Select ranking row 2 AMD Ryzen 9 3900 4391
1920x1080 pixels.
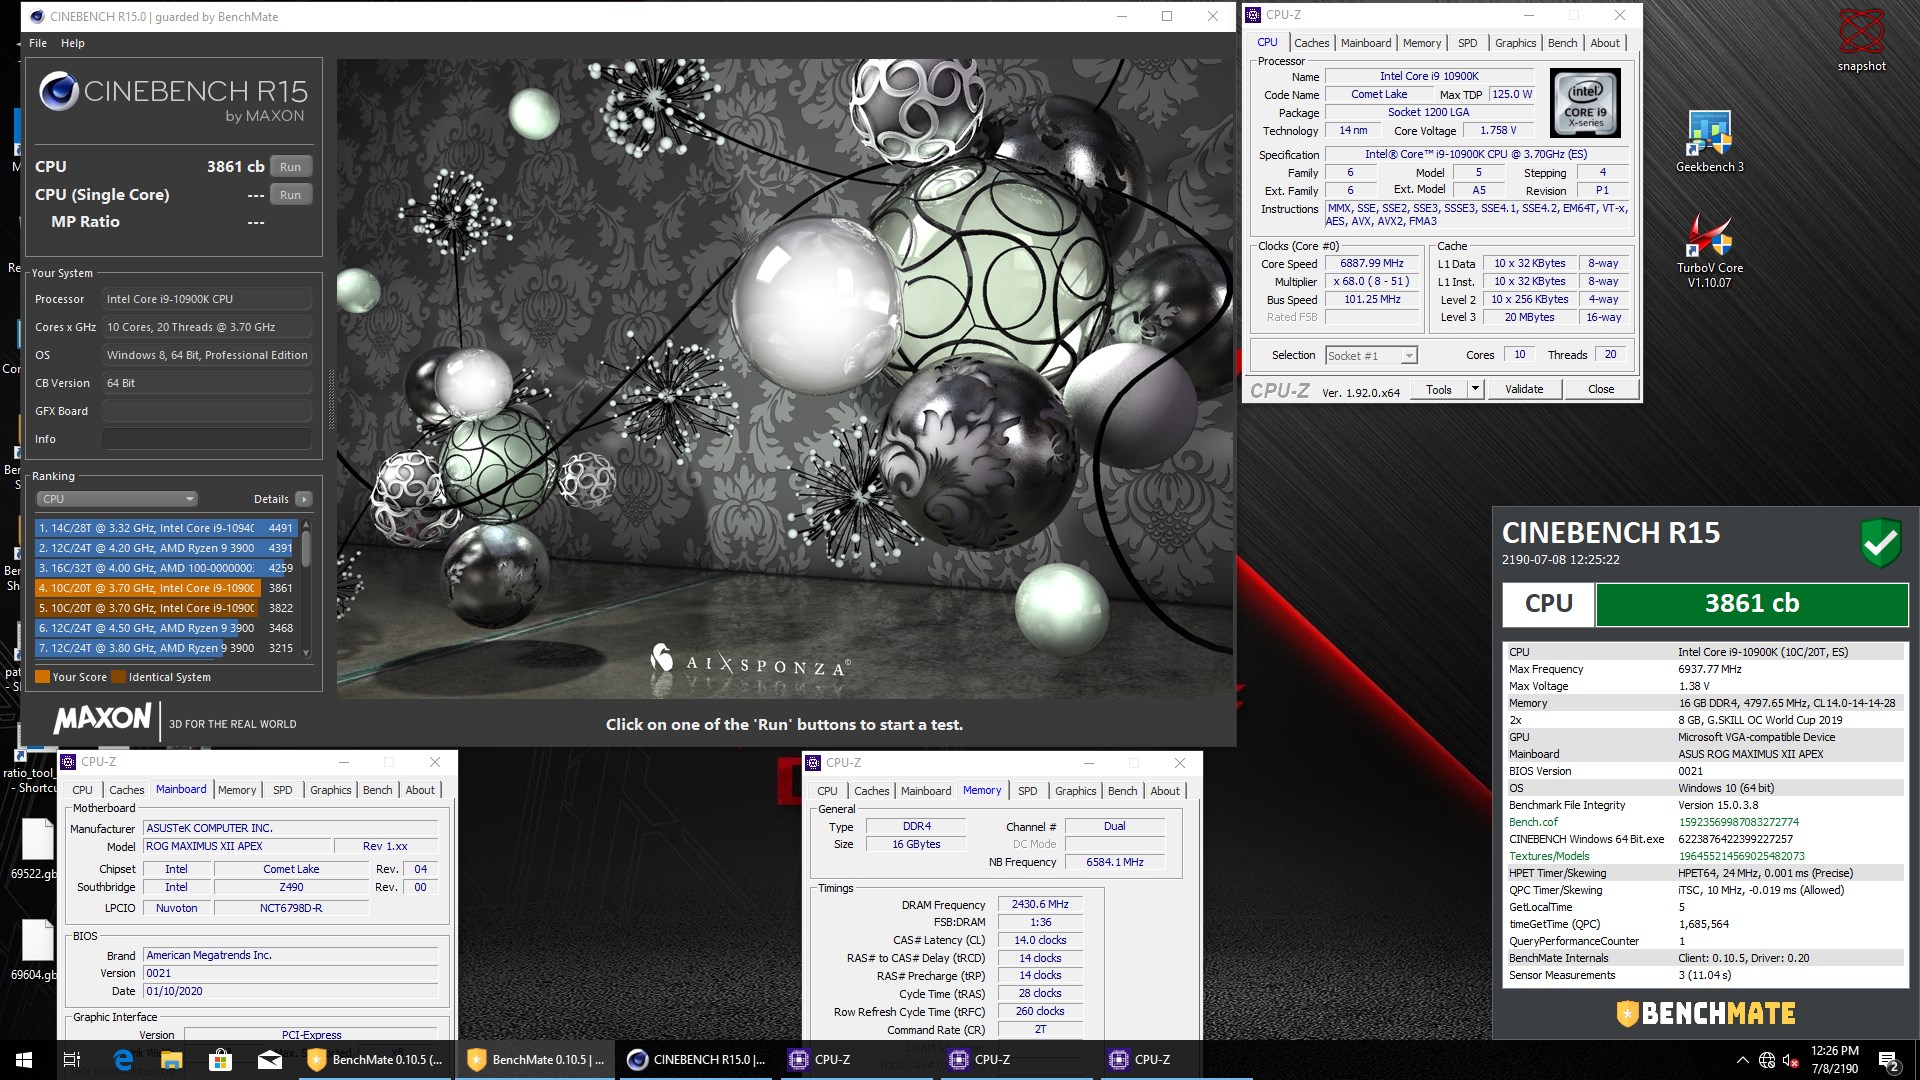166,548
